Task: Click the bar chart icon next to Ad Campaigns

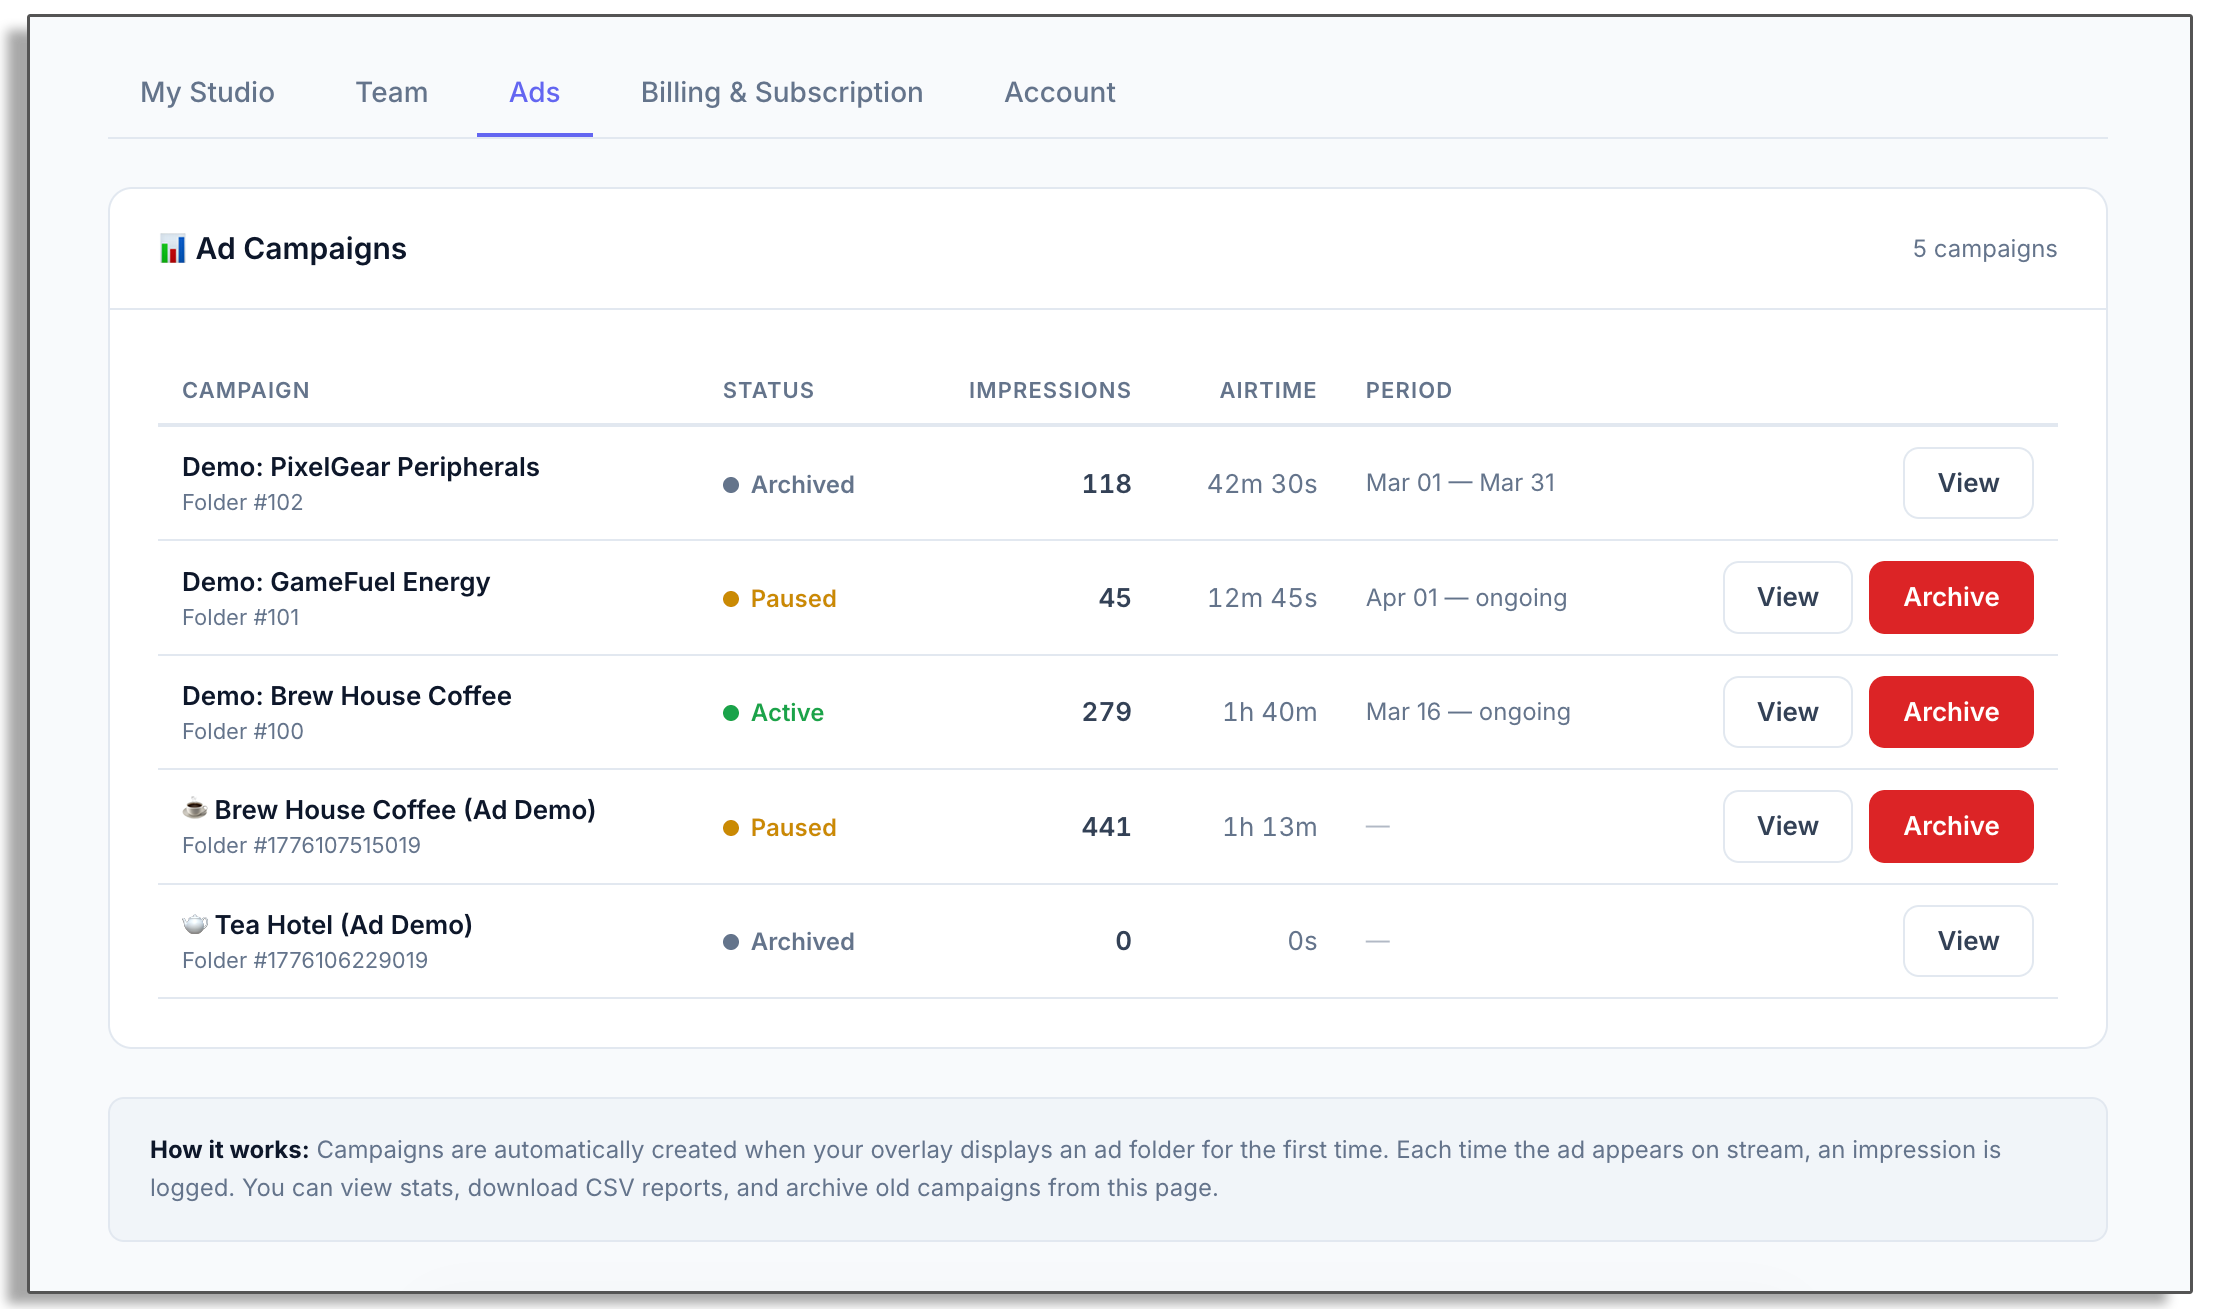Action: (x=173, y=248)
